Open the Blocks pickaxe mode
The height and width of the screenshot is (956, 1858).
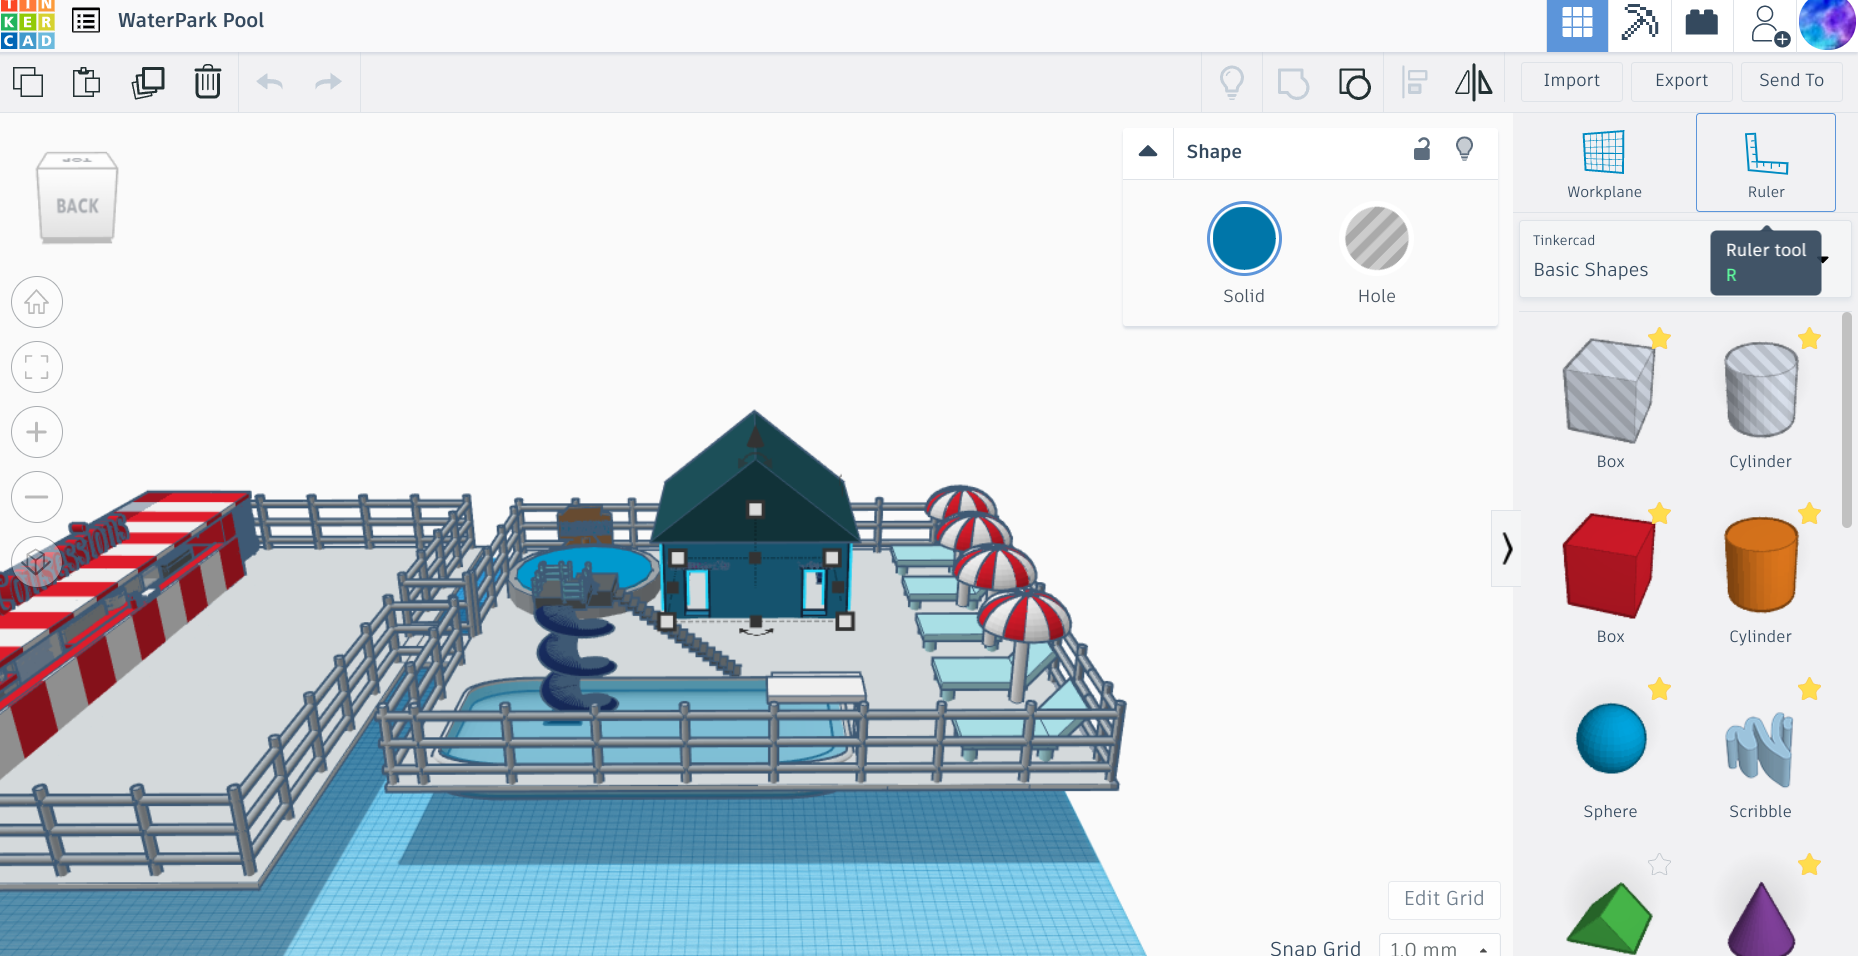(1639, 22)
